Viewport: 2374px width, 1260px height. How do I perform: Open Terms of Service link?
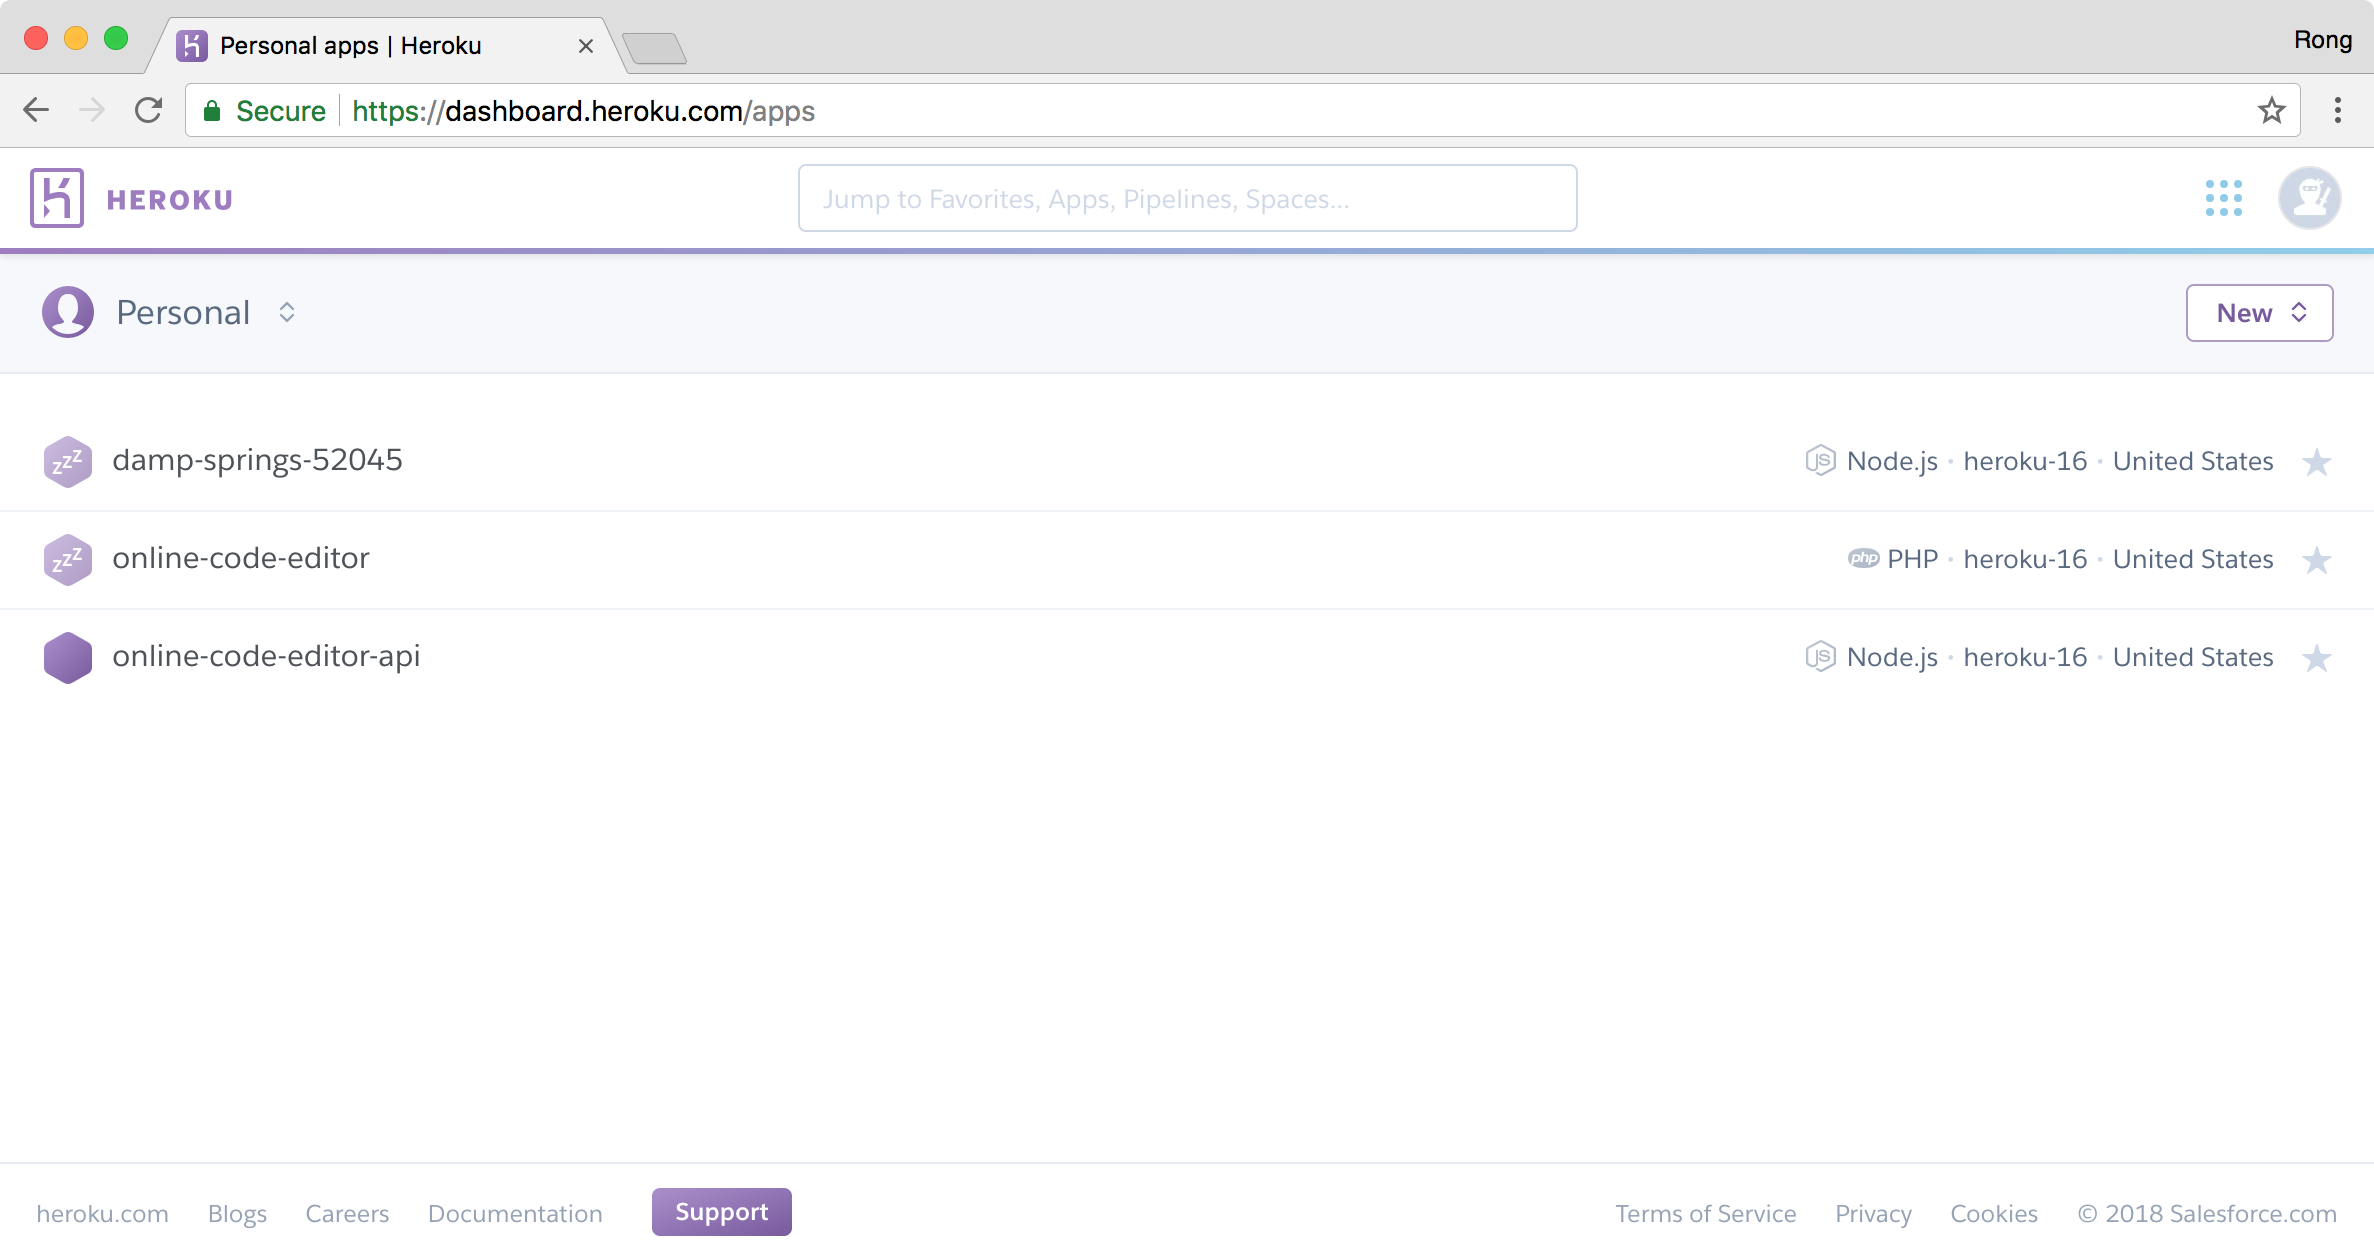(x=1706, y=1213)
